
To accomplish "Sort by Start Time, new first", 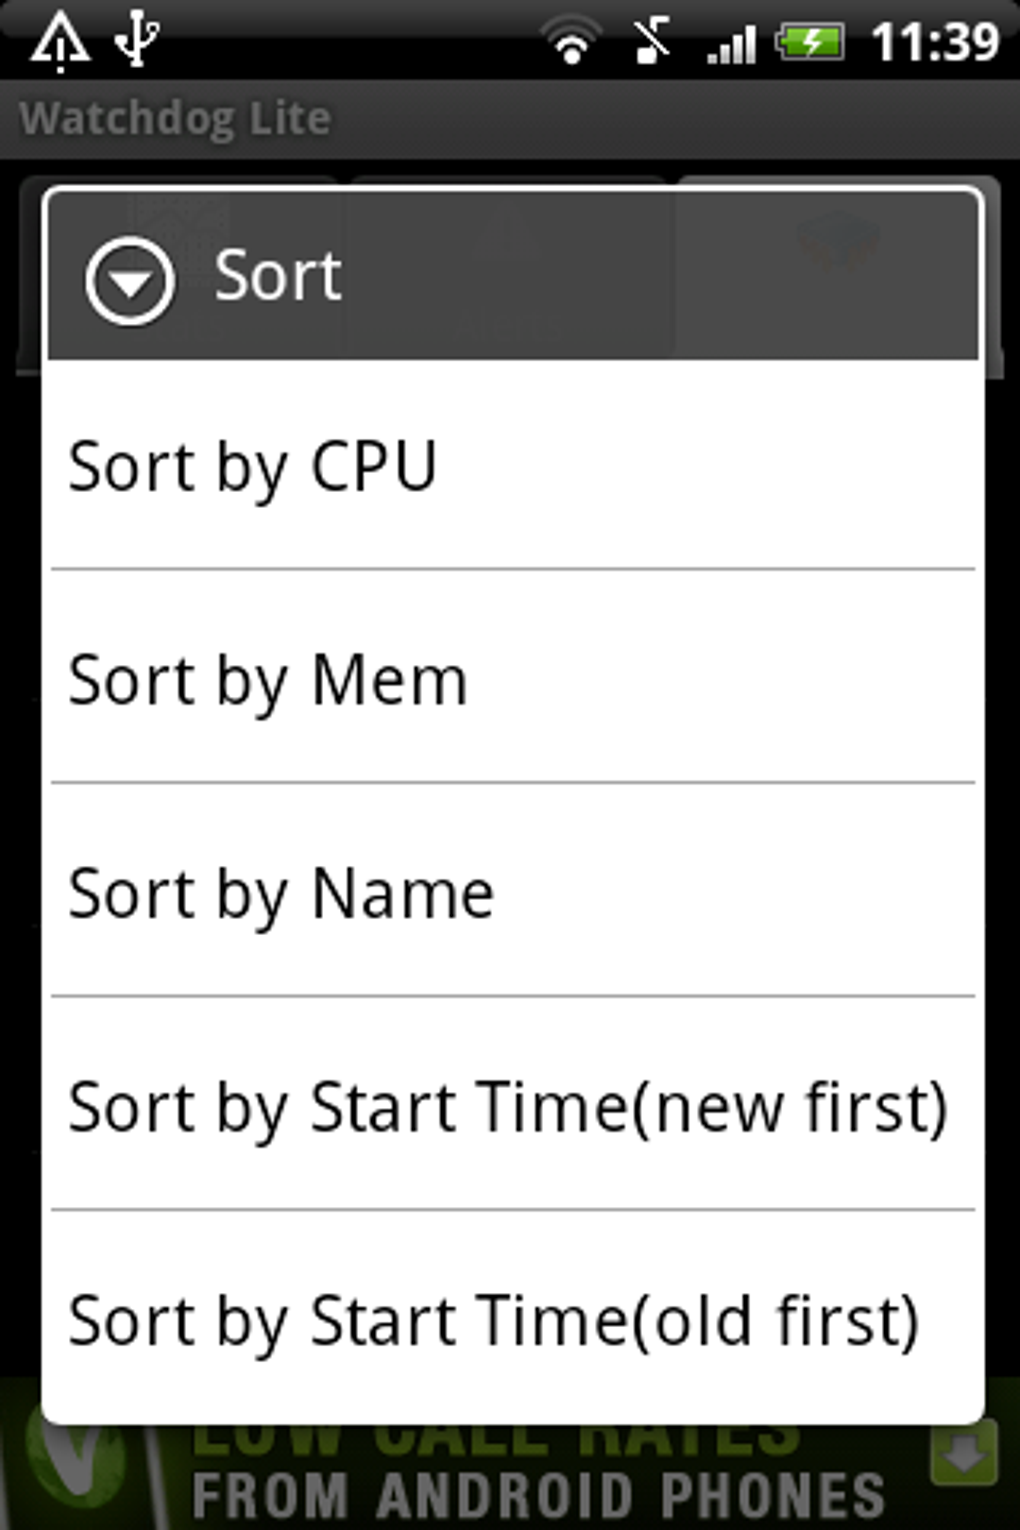I will [512, 1106].
